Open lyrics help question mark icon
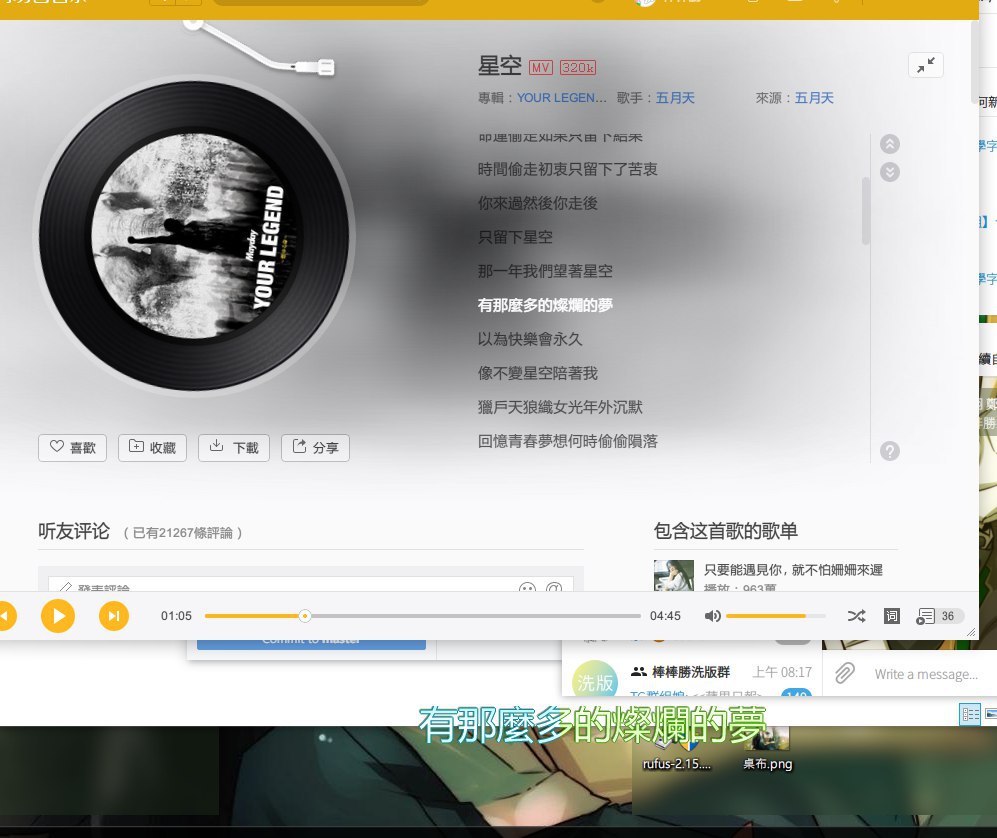The width and height of the screenshot is (997, 838). [x=890, y=451]
